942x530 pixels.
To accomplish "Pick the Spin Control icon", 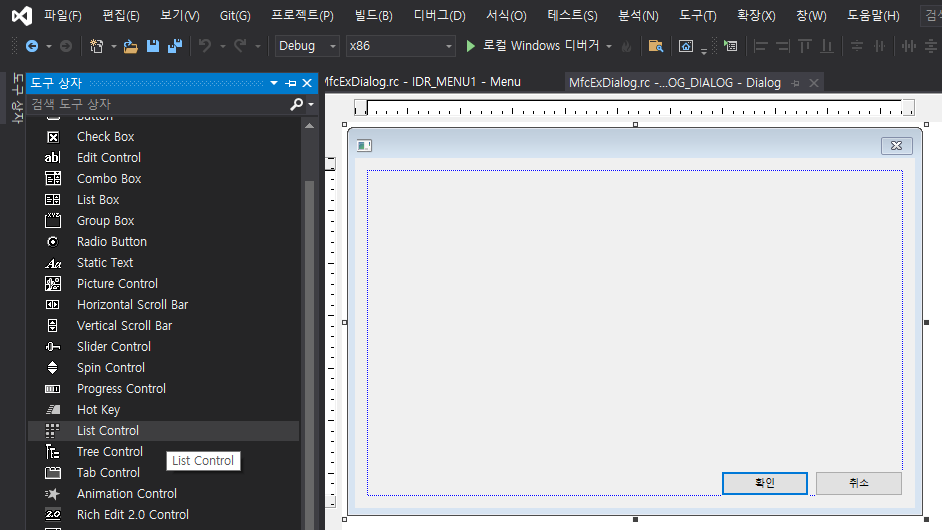I will (x=53, y=368).
